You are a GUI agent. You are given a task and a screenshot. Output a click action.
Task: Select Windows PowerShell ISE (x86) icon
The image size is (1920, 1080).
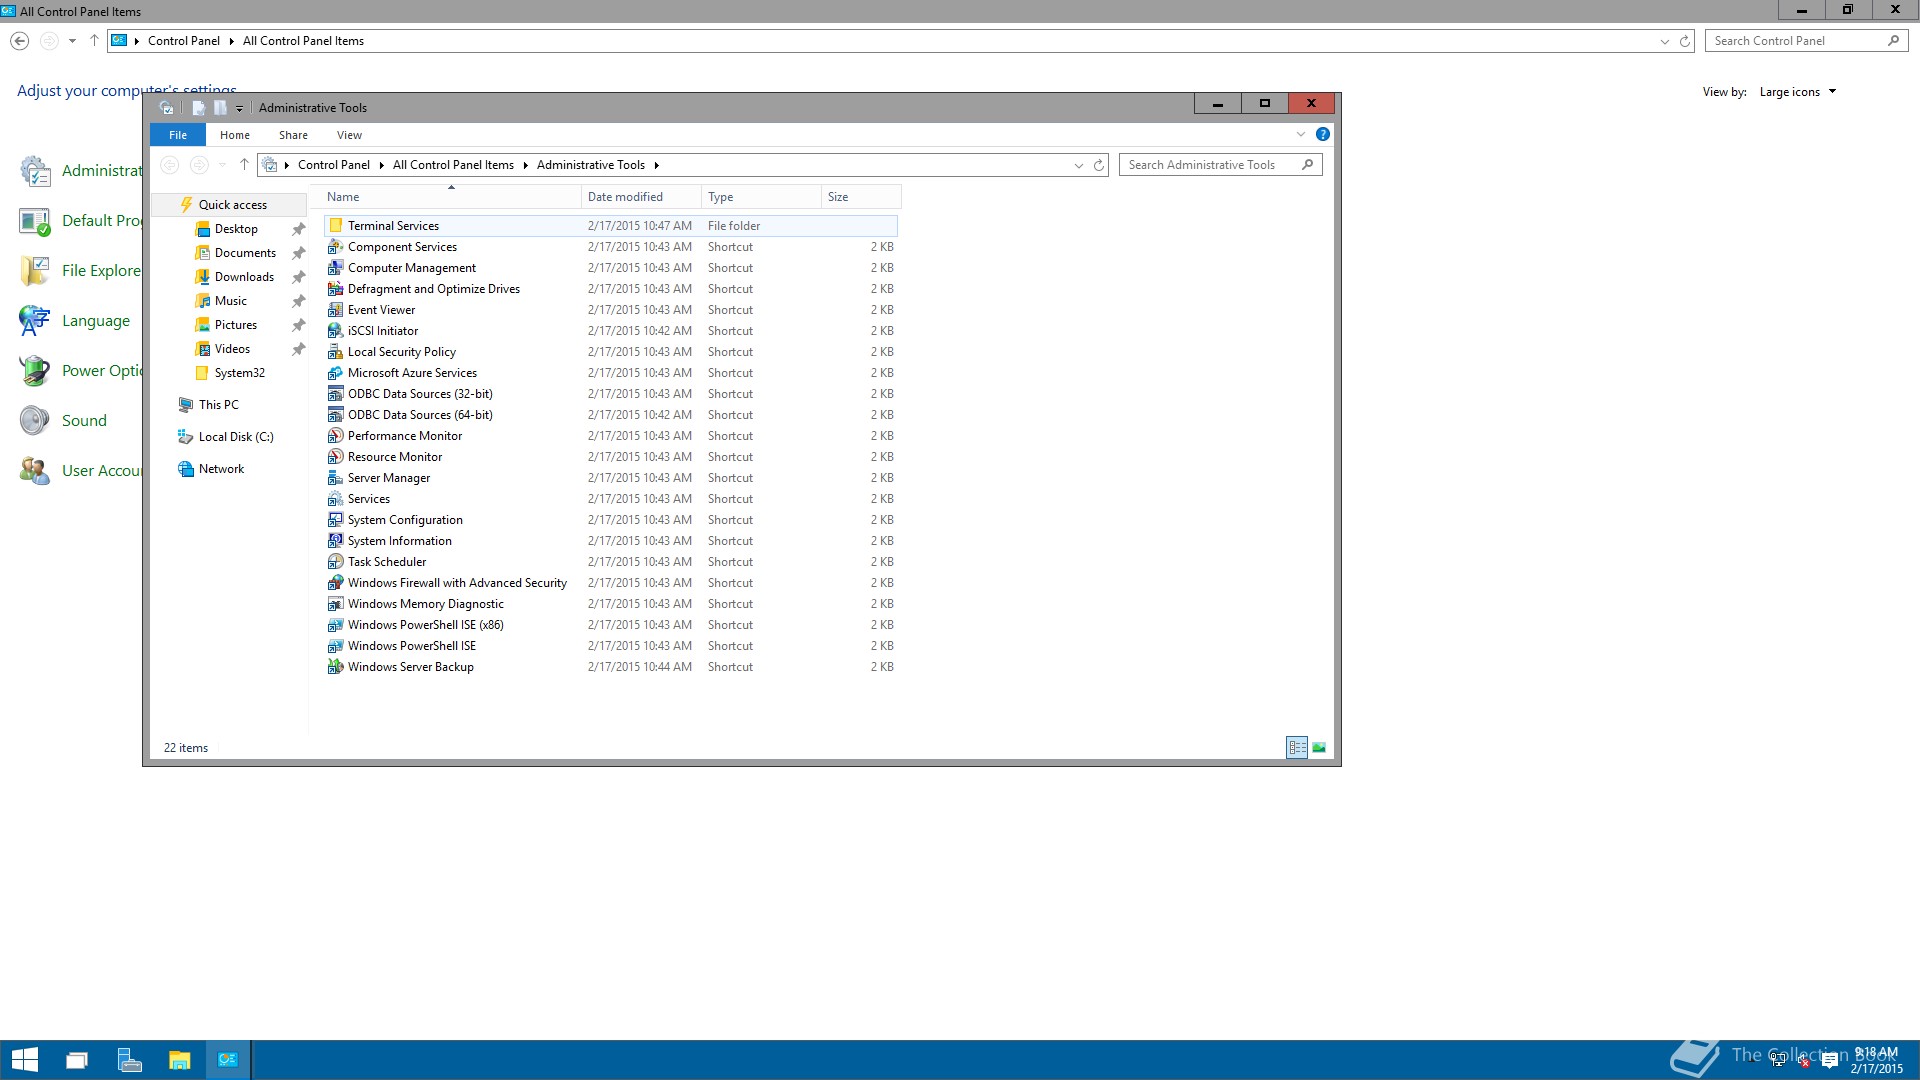point(336,625)
